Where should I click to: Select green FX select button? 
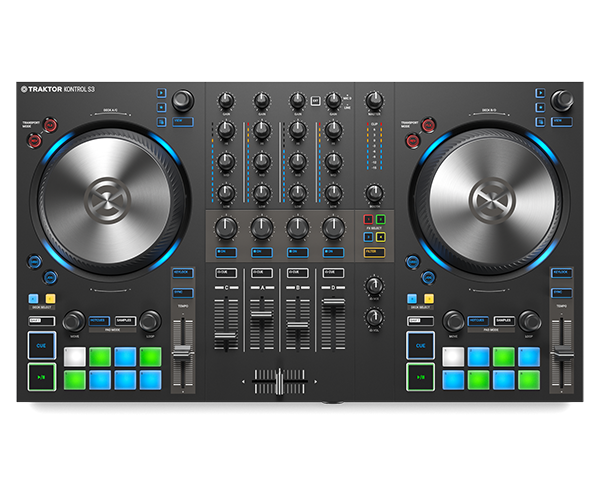click(380, 220)
